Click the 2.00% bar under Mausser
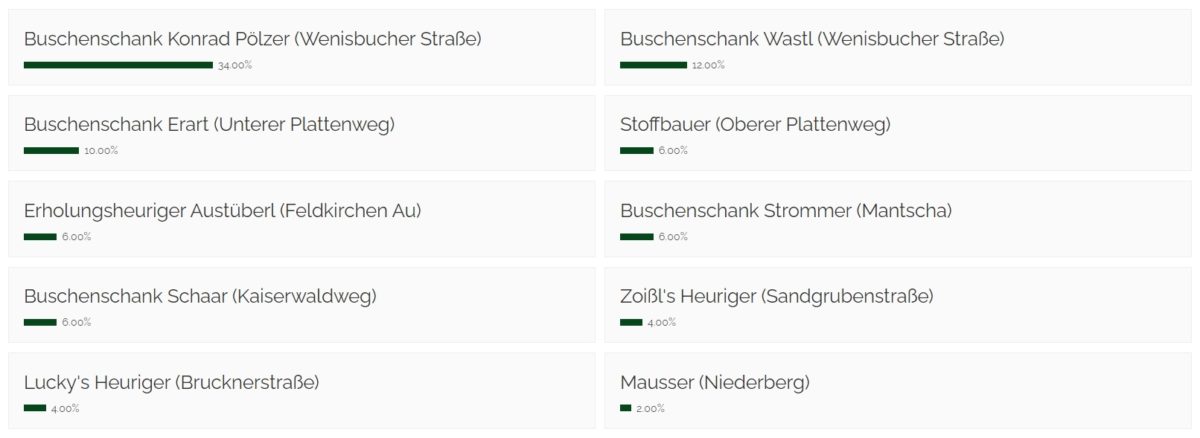 (x=626, y=408)
